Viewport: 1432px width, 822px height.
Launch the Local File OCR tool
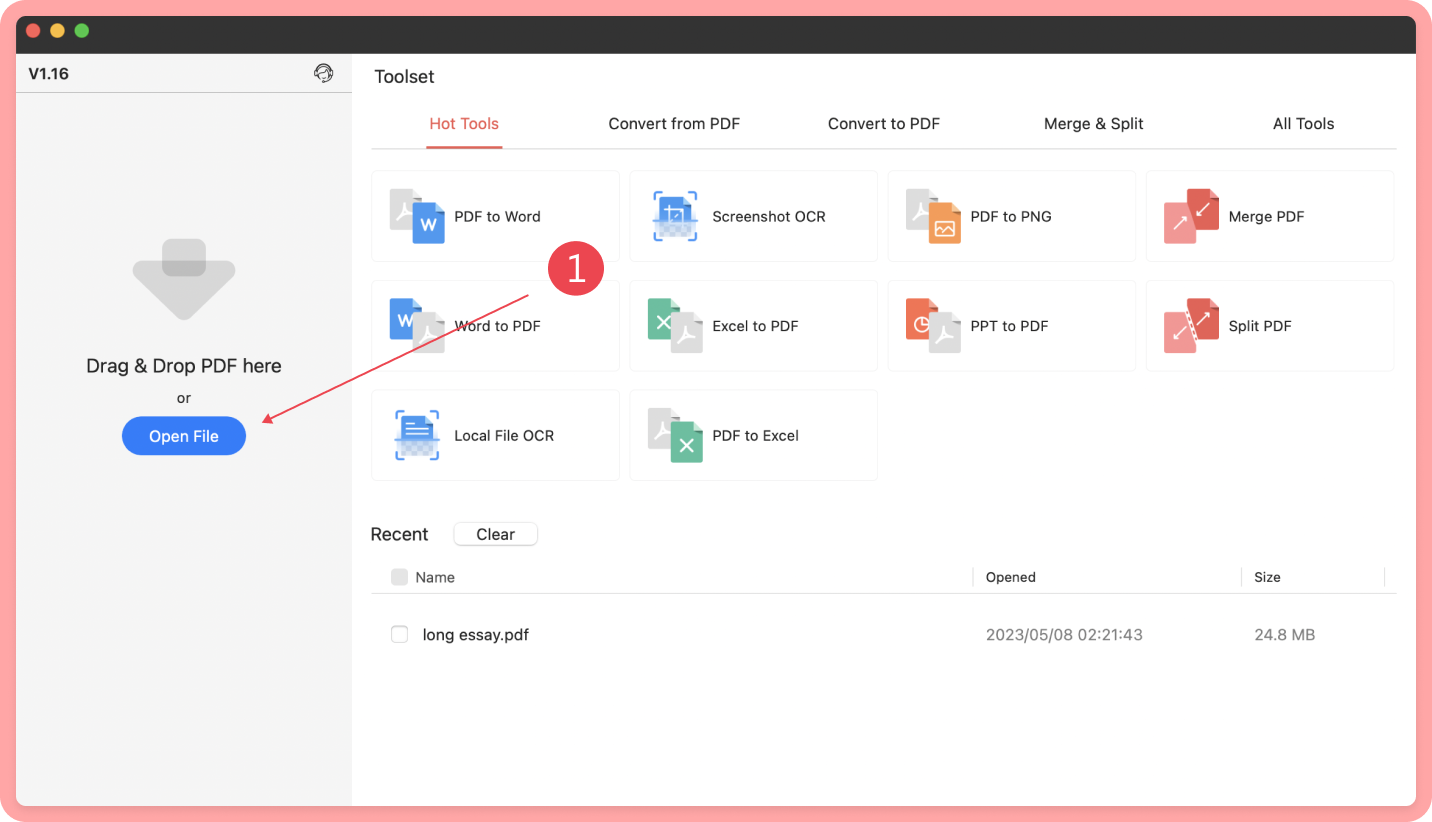point(495,435)
